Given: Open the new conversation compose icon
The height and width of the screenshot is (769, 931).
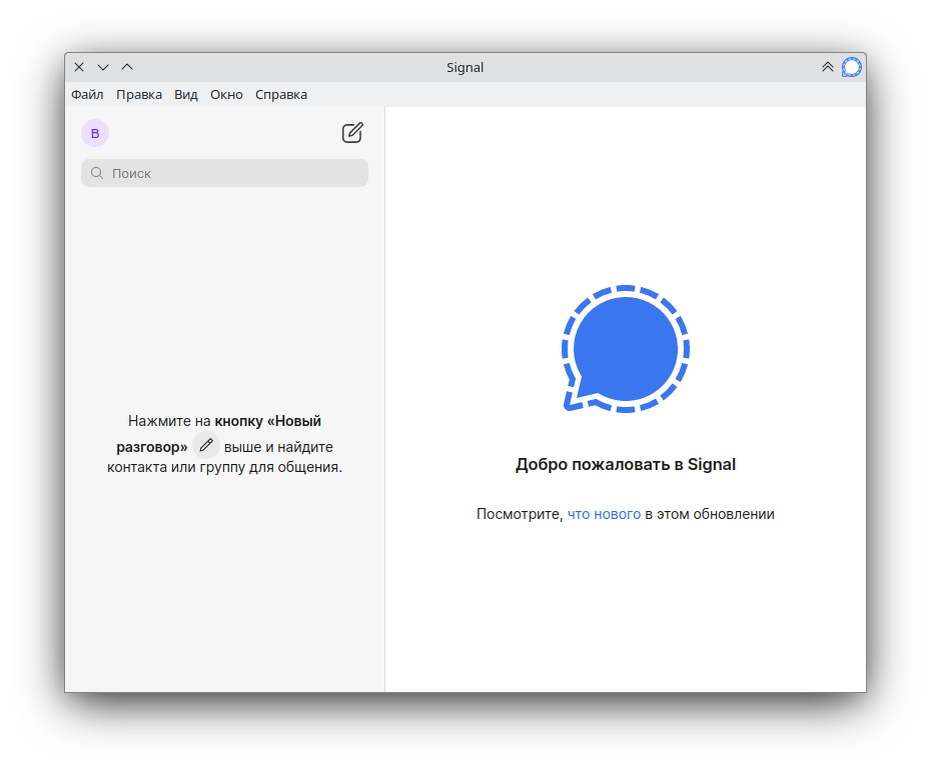Looking at the screenshot, I should tap(352, 132).
